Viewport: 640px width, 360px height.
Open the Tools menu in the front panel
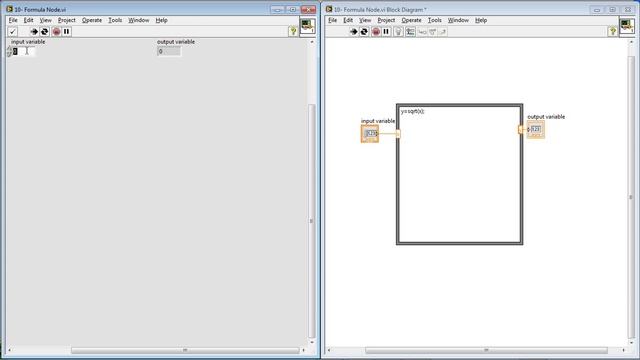pyautogui.click(x=115, y=20)
